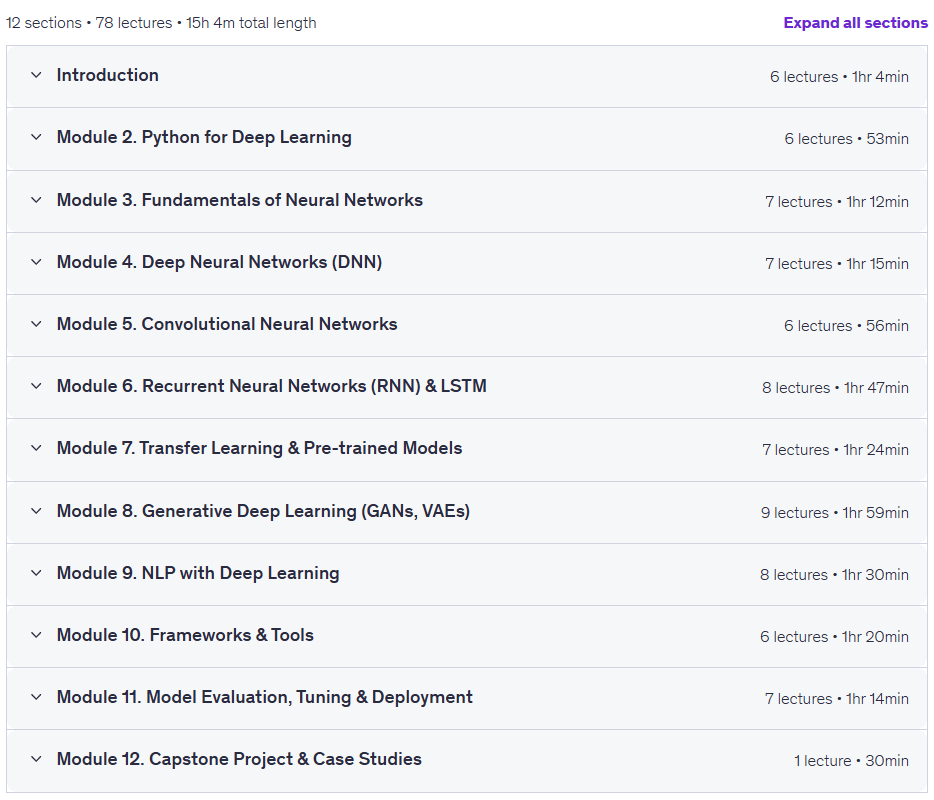Screen dimensions: 934x800
Task: Select 'Module 7. Transfer Learning & Pre-trained Models'
Action: coord(259,448)
